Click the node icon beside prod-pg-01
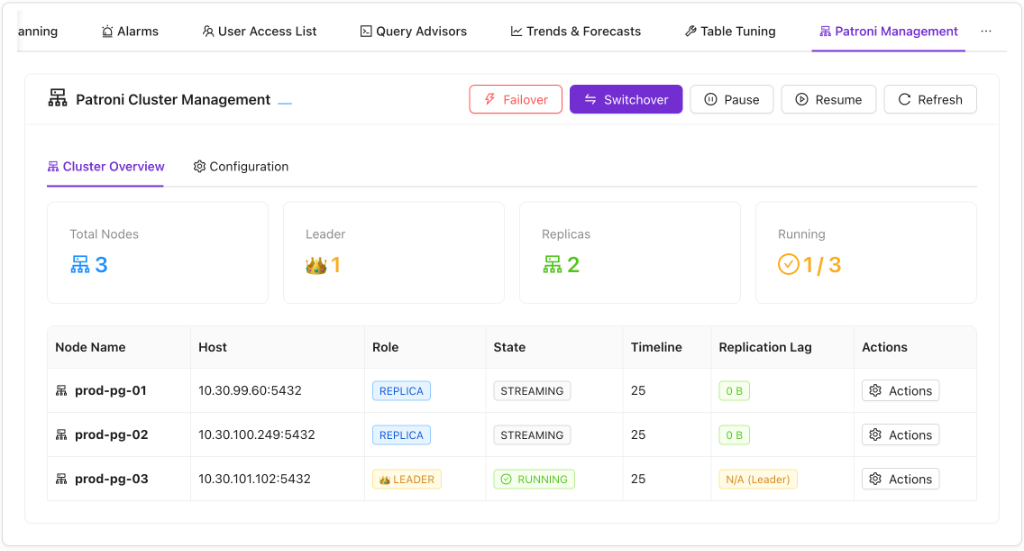 click(x=61, y=390)
